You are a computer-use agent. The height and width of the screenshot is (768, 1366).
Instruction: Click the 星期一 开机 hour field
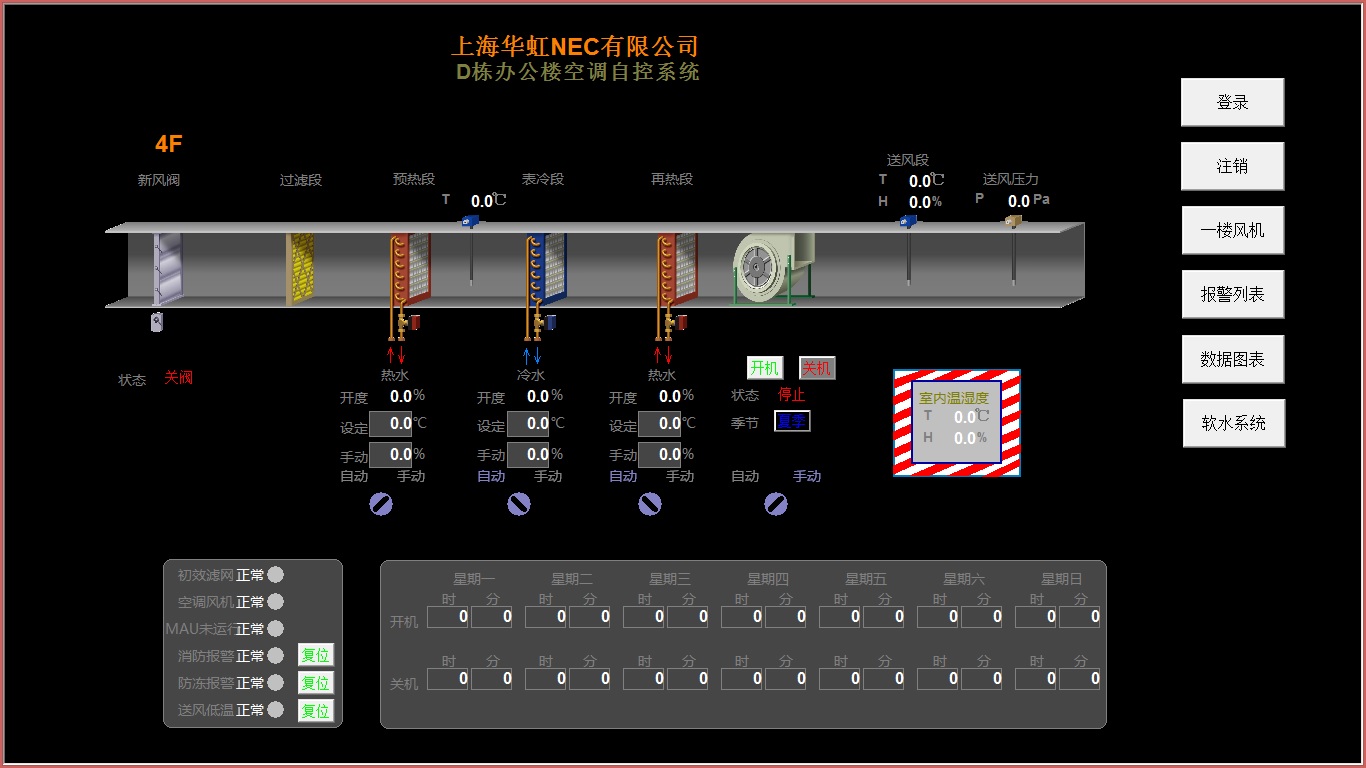[x=448, y=618]
